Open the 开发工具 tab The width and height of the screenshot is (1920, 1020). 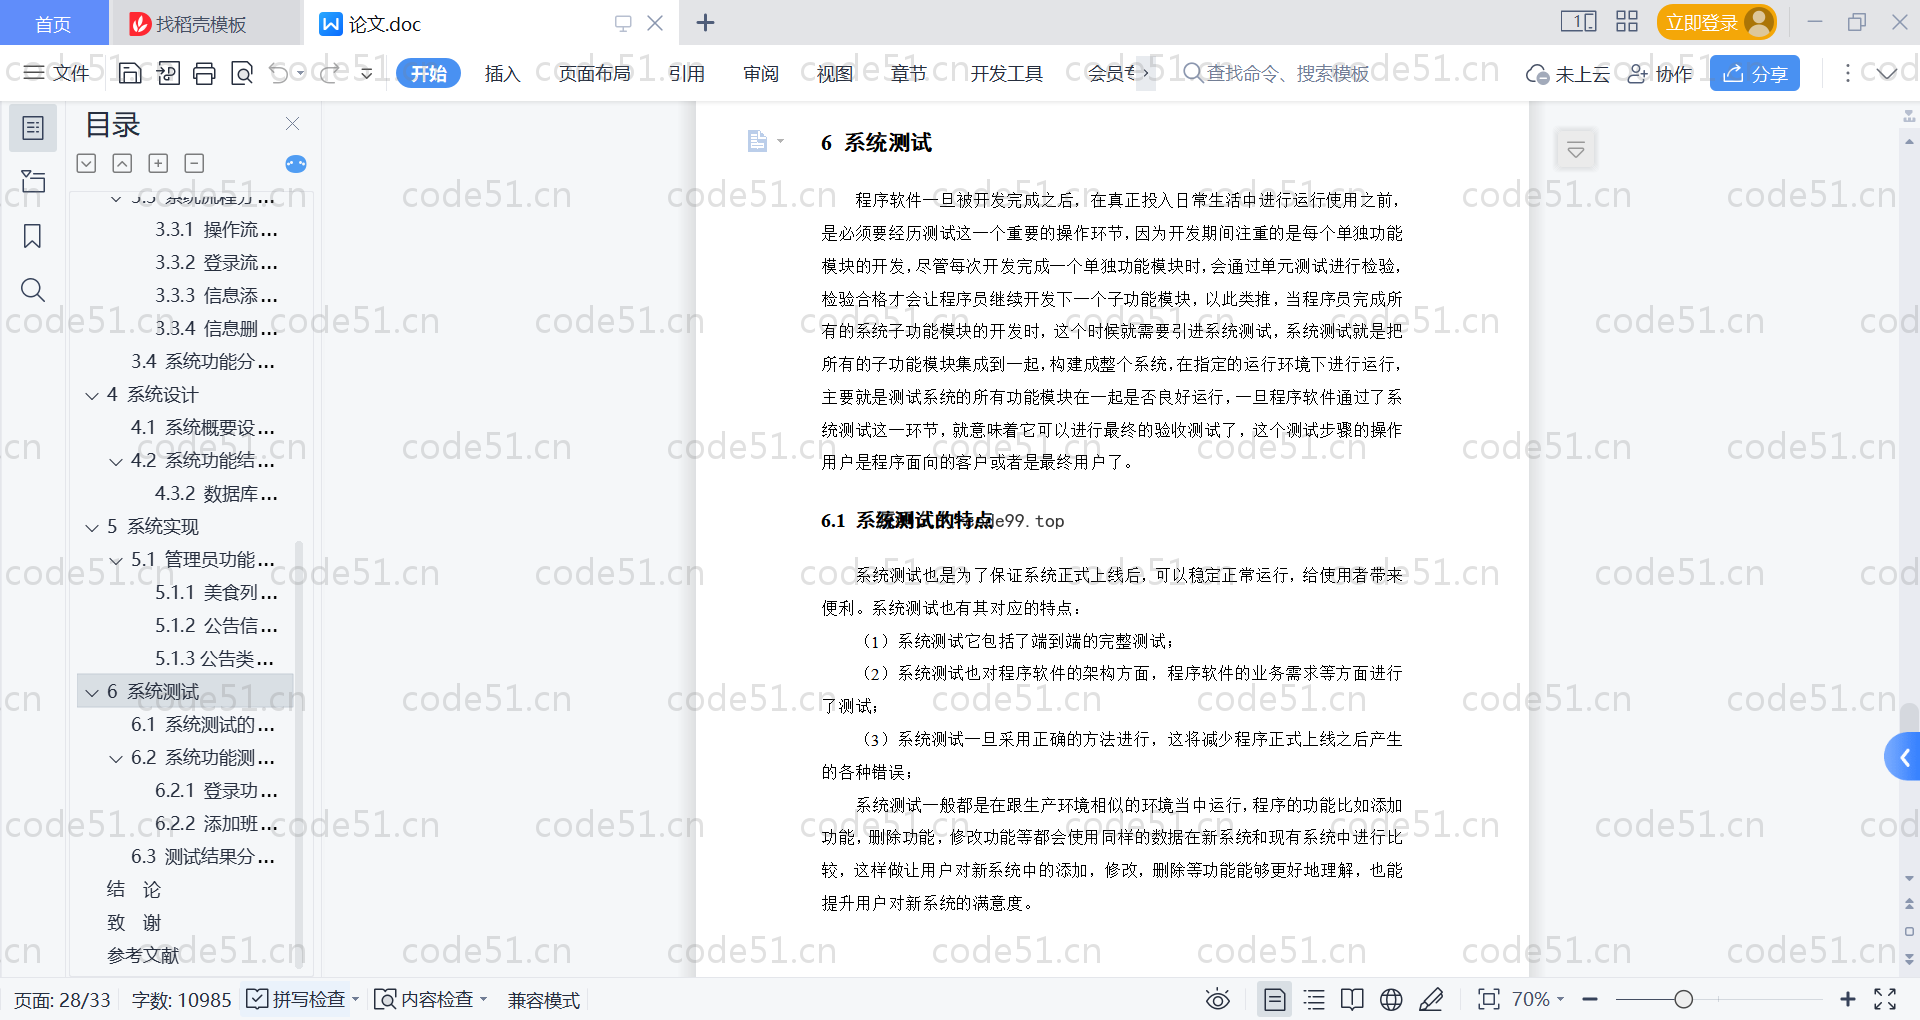(x=1006, y=73)
